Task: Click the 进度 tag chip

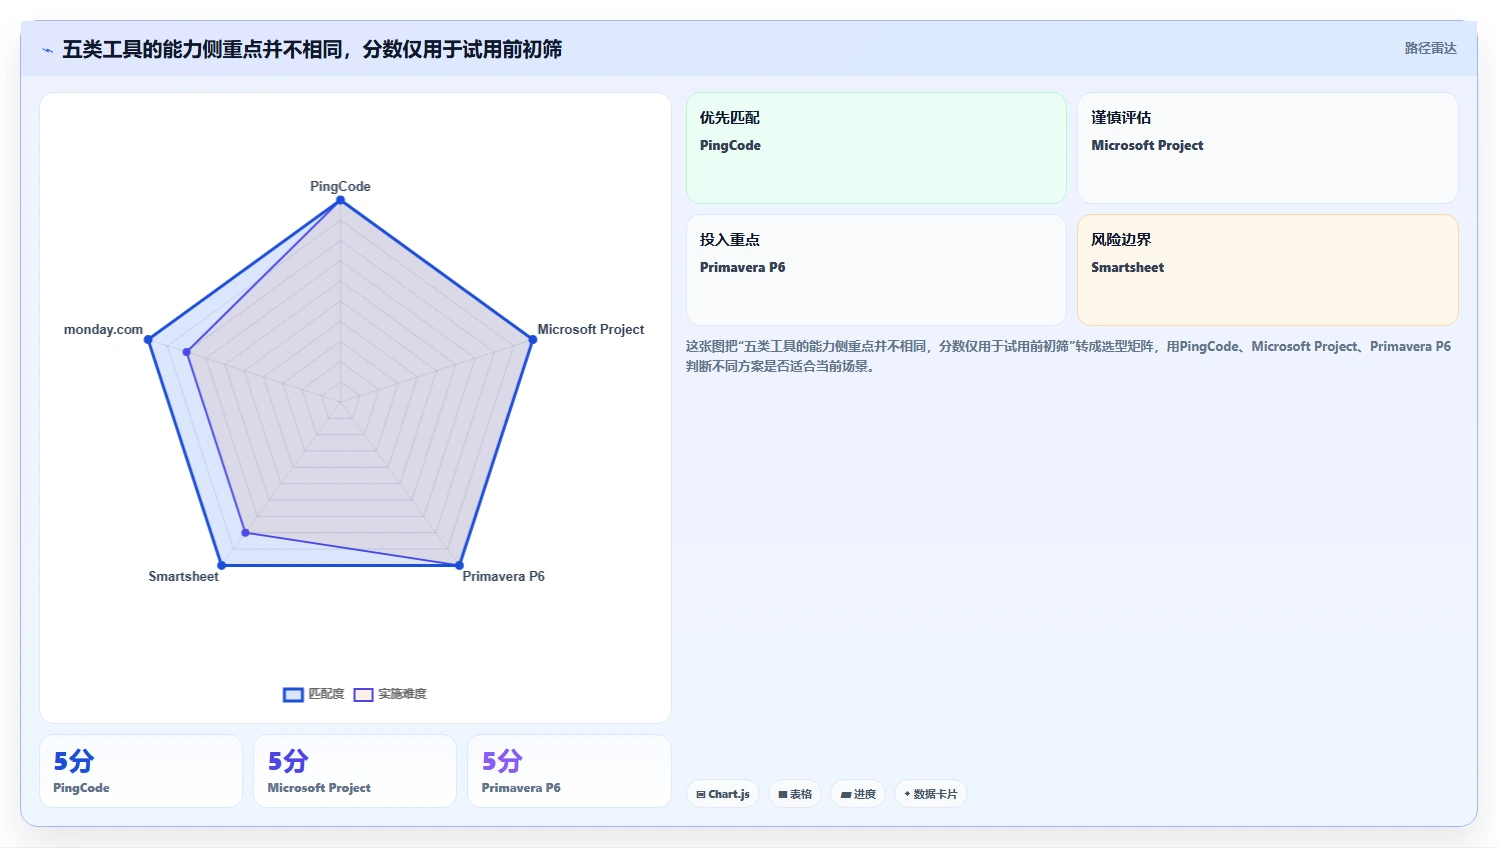Action: coord(858,794)
